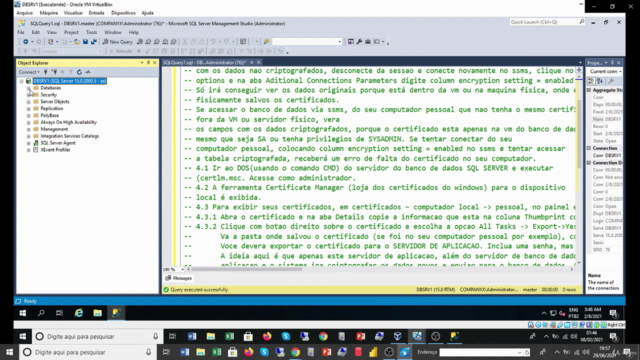The height and width of the screenshot is (360, 640).
Task: Refresh the Object Explorer tree
Action: (x=79, y=72)
